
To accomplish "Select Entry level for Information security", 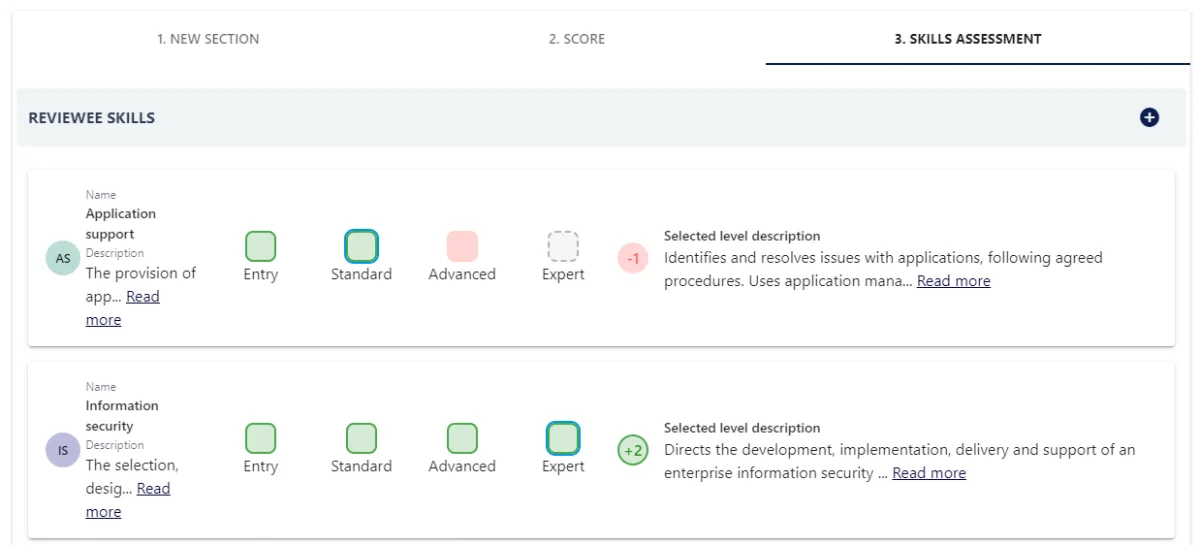I will click(x=261, y=438).
